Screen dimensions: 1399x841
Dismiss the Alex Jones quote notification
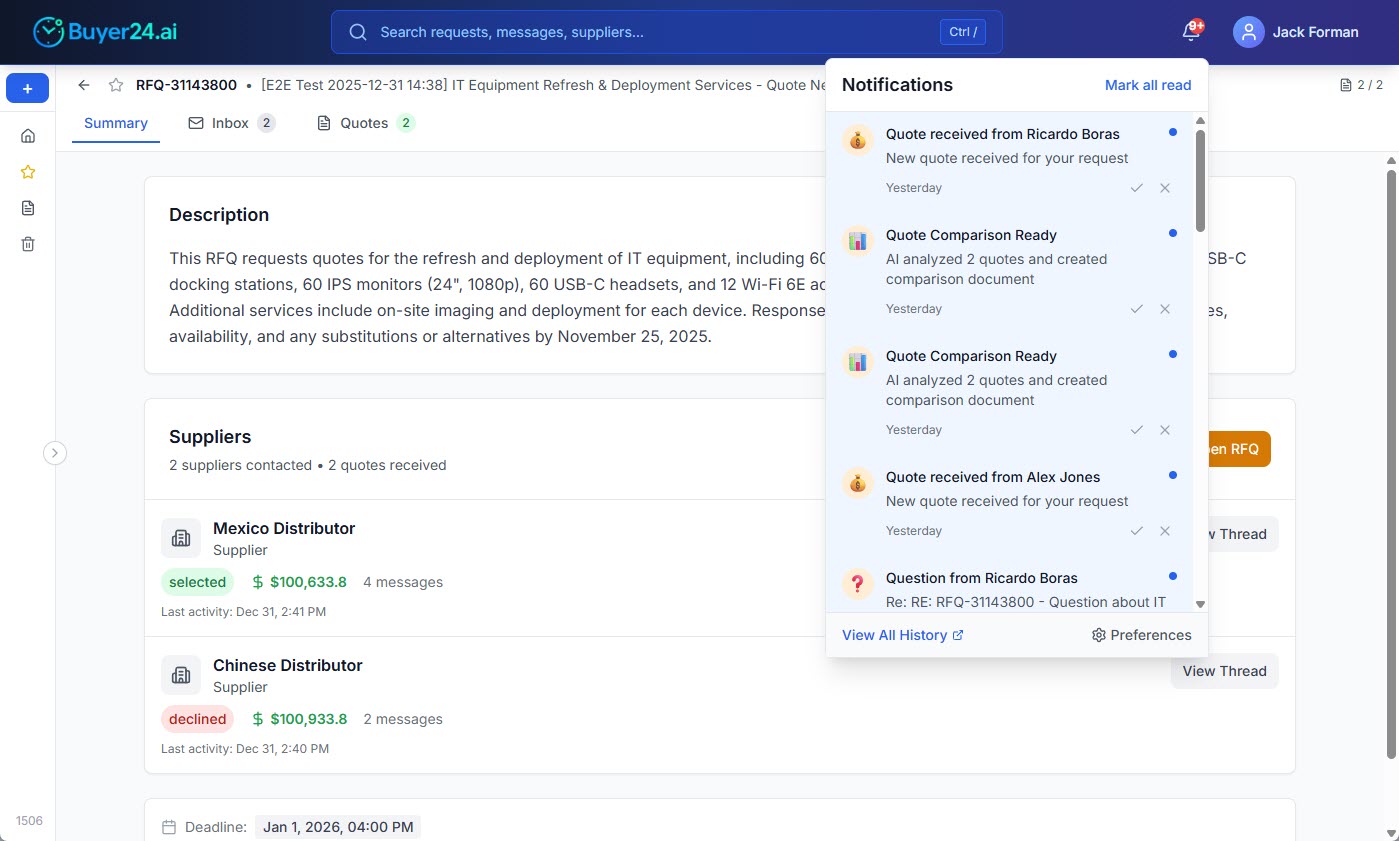tap(1165, 531)
